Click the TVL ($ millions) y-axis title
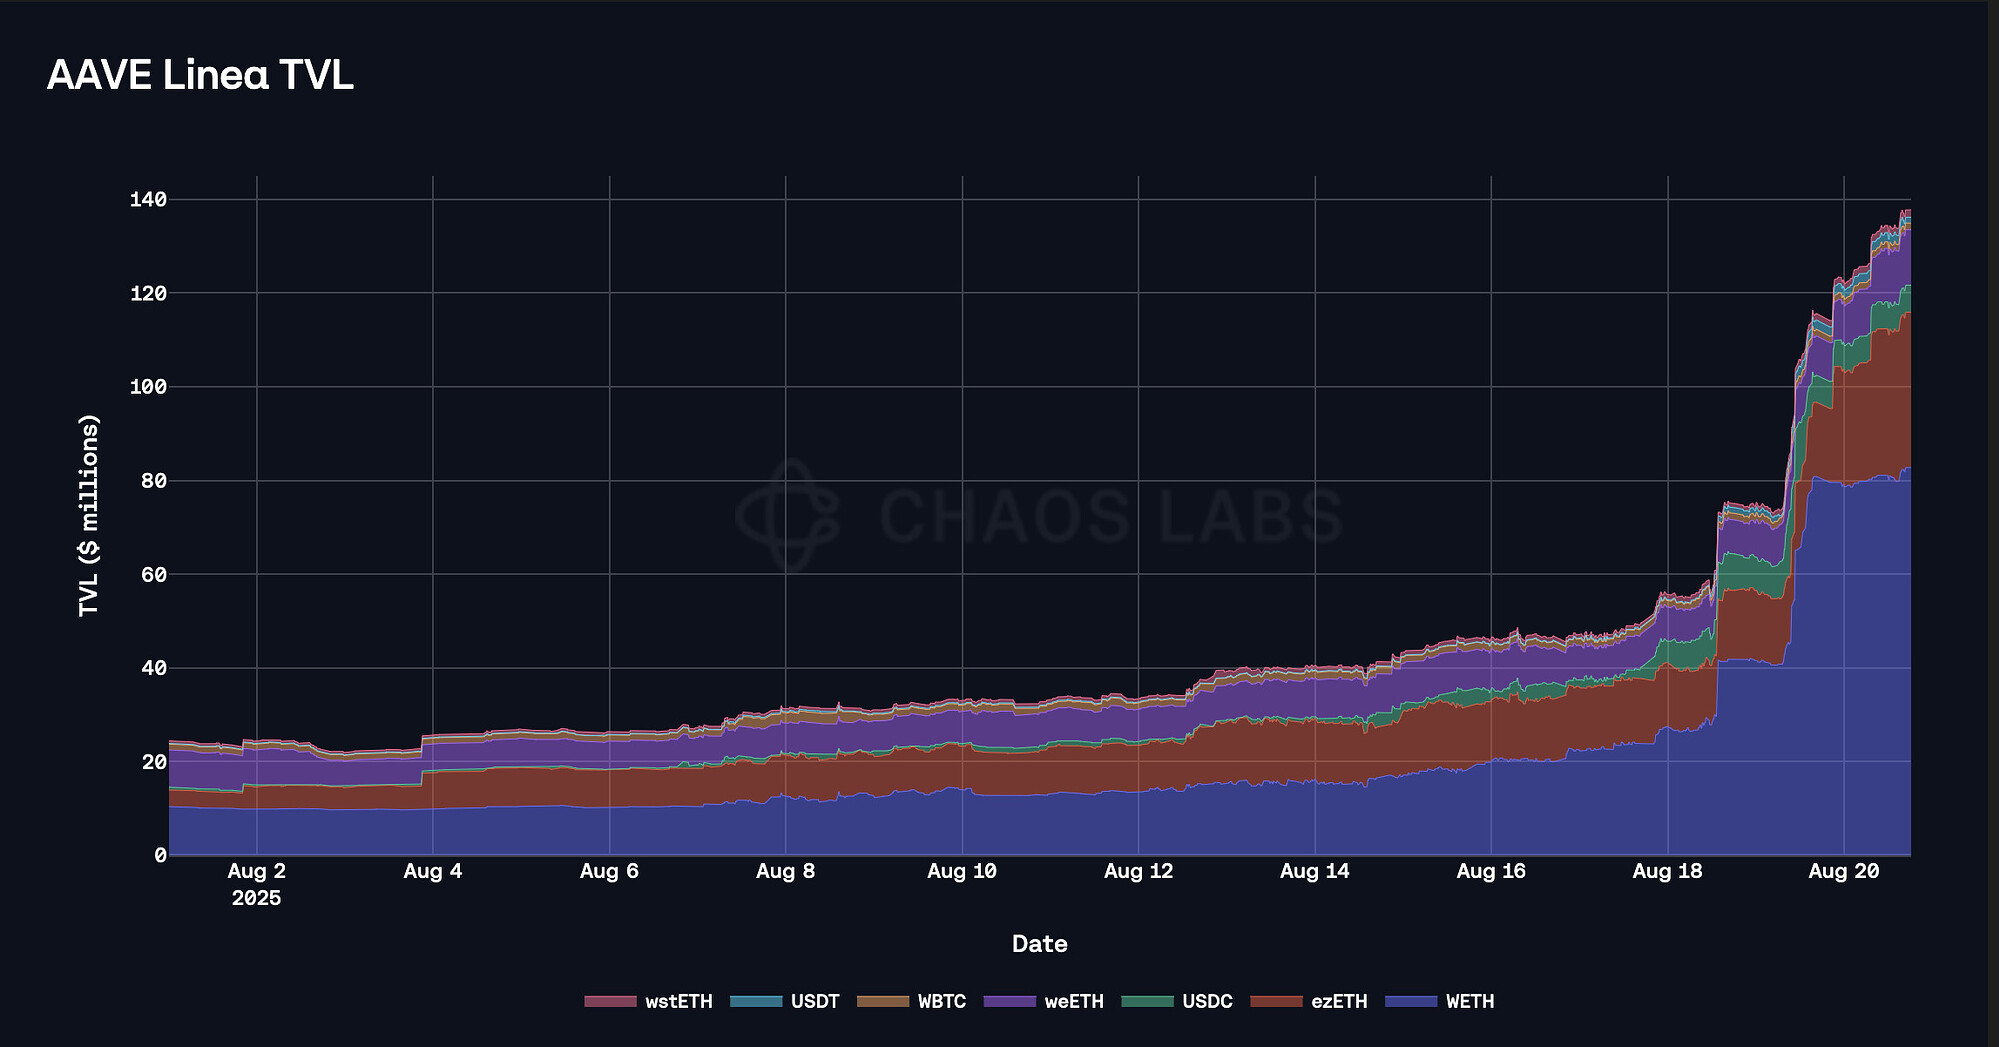Image resolution: width=1999 pixels, height=1047 pixels. click(x=89, y=515)
